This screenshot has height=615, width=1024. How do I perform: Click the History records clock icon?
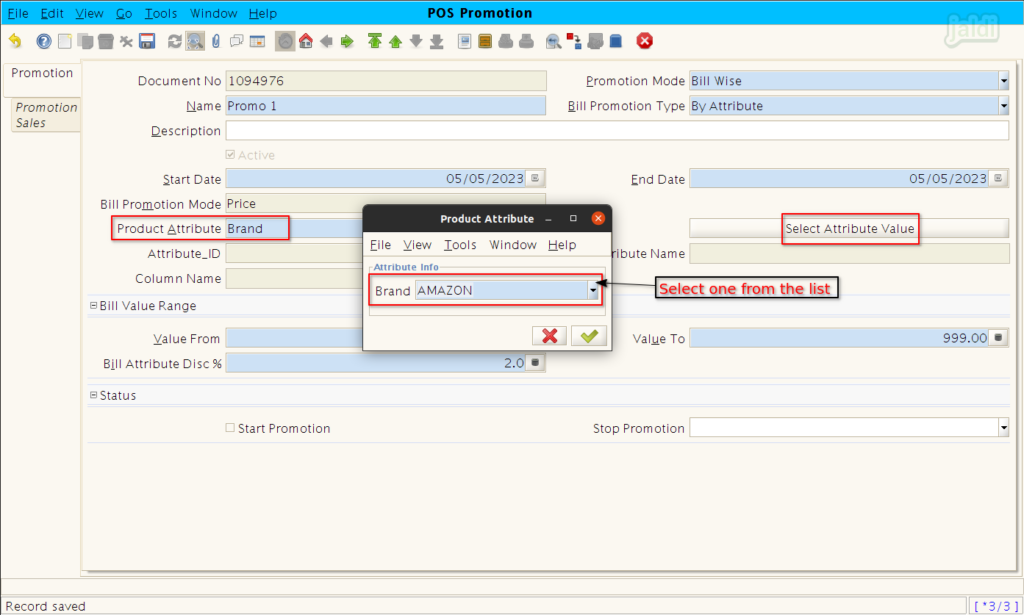285,41
